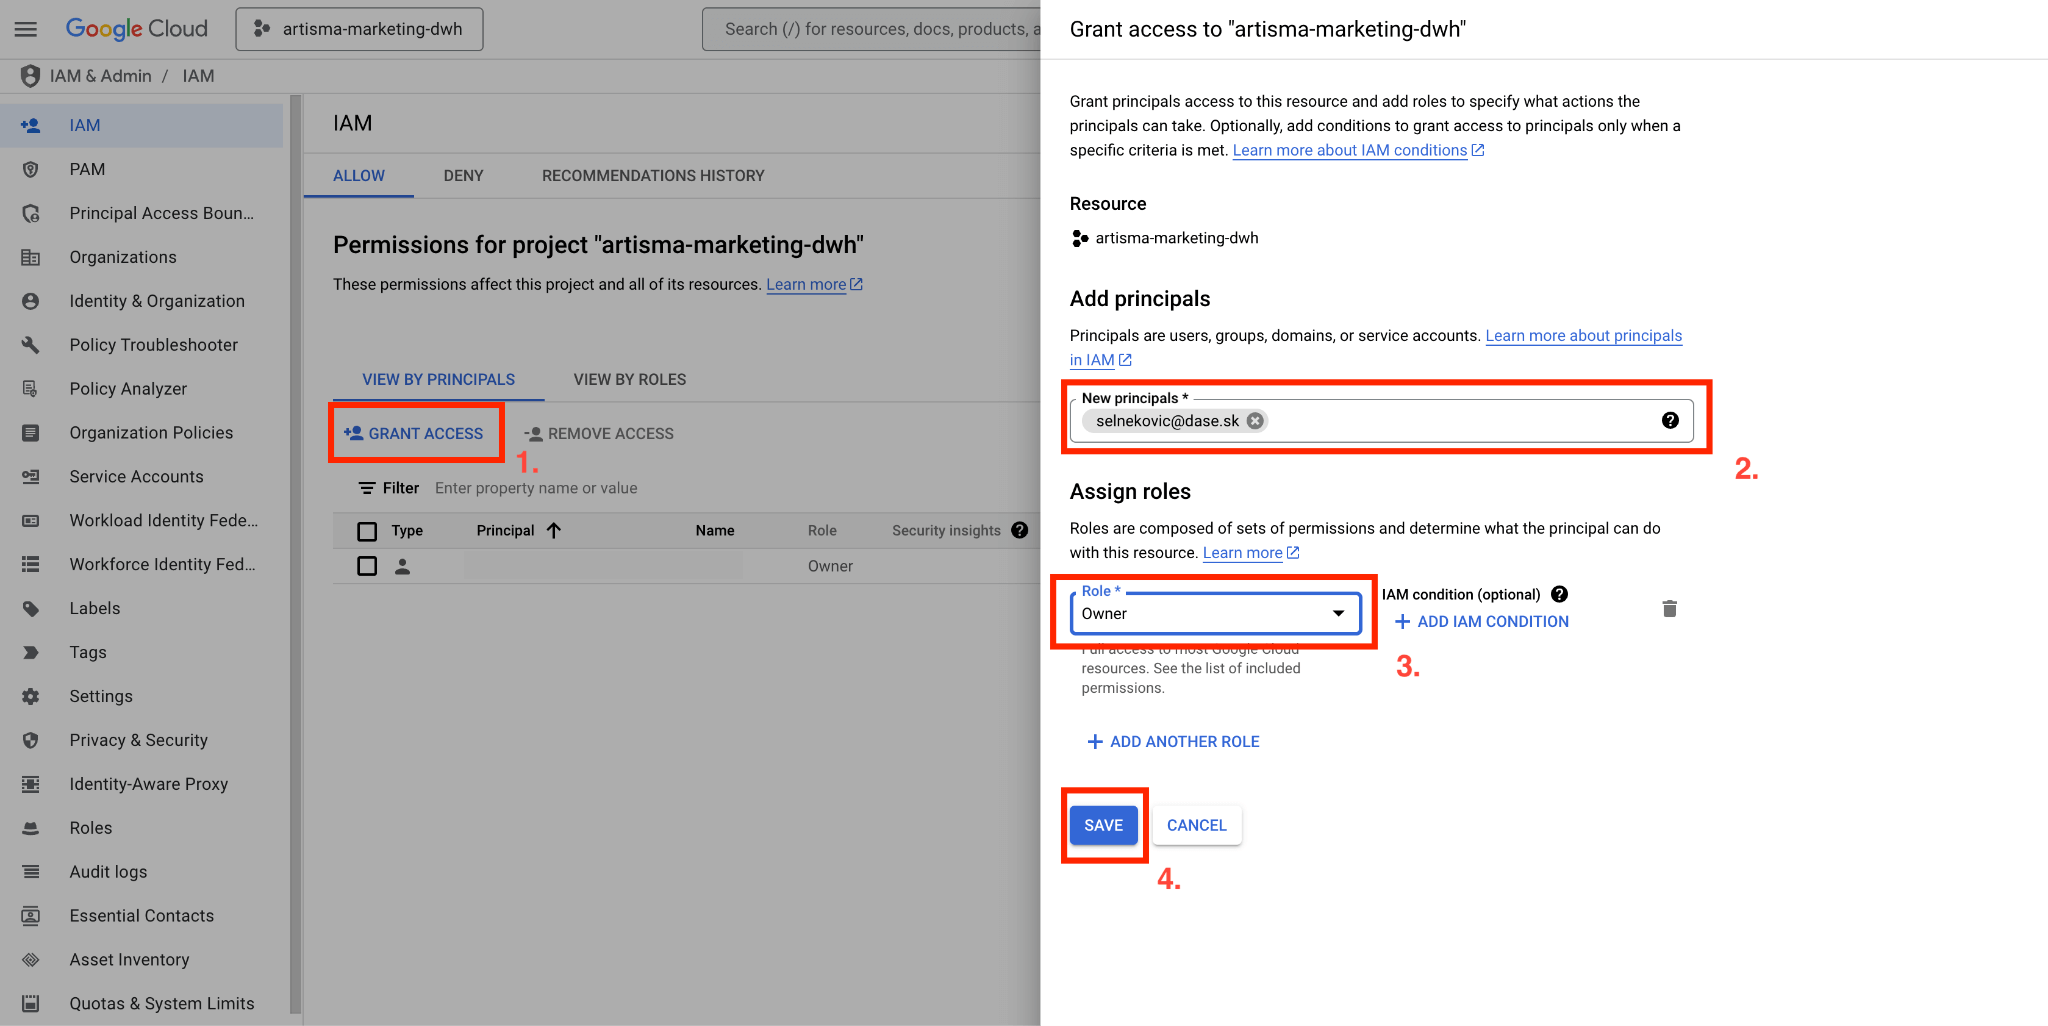The height and width of the screenshot is (1026, 2048).
Task: Click the PAM sidebar icon
Action: pyautogui.click(x=31, y=170)
